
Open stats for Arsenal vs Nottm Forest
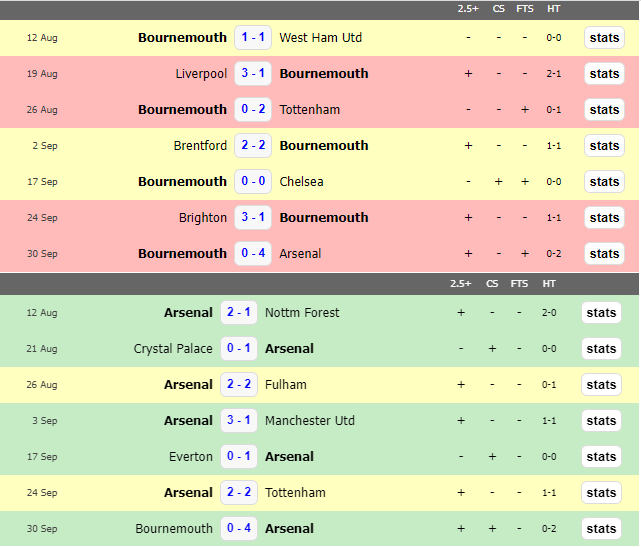(x=601, y=313)
